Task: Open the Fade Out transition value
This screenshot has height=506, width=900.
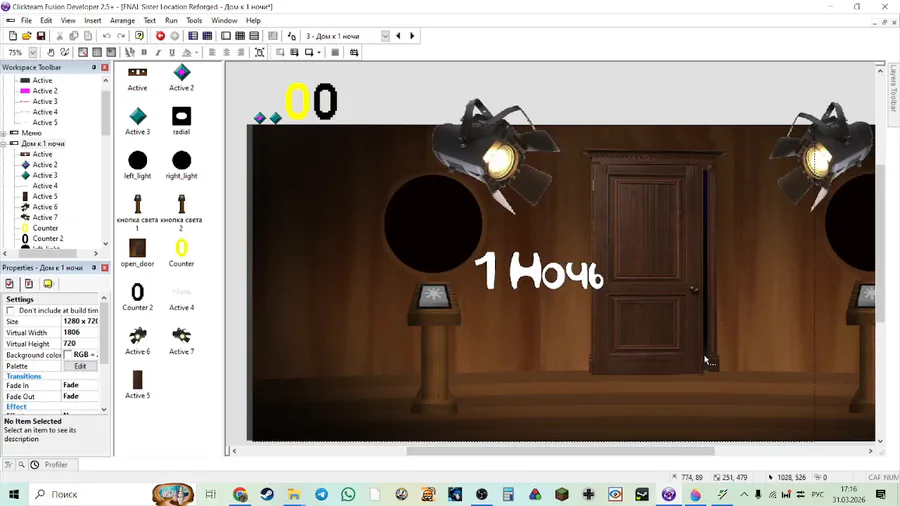Action: pyautogui.click(x=80, y=396)
